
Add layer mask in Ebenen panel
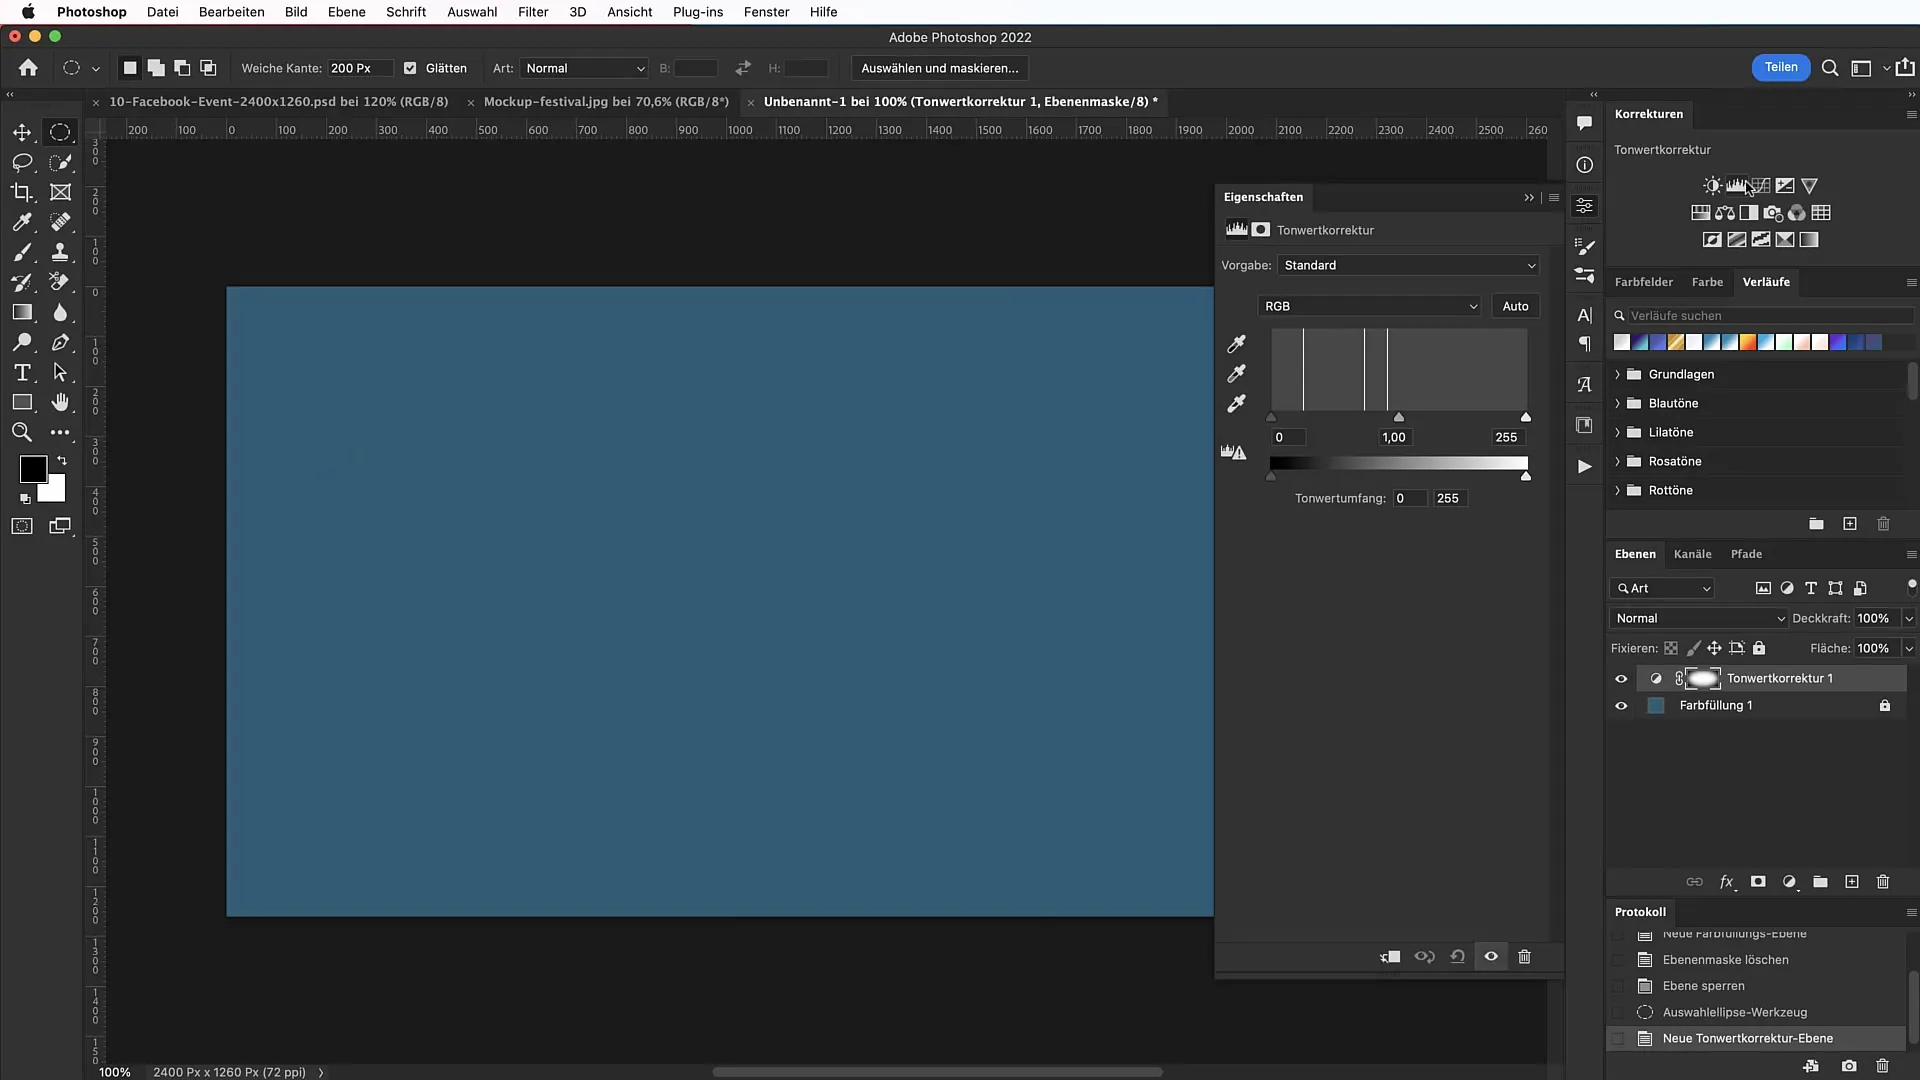(x=1758, y=882)
